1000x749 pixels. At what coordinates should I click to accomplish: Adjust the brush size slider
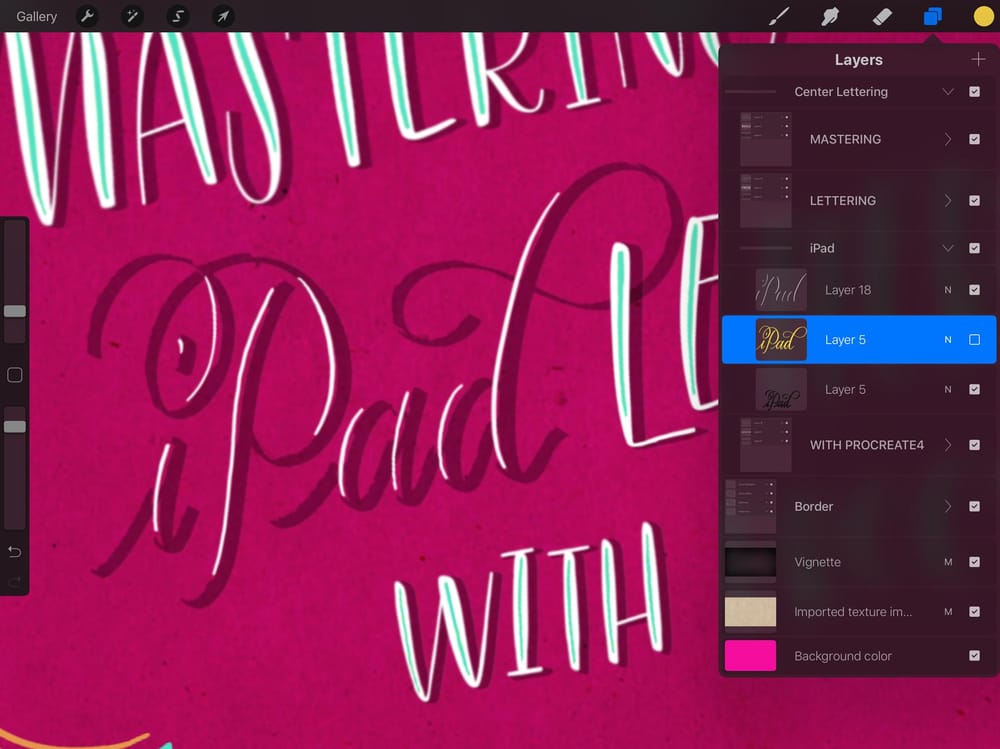pos(15,311)
